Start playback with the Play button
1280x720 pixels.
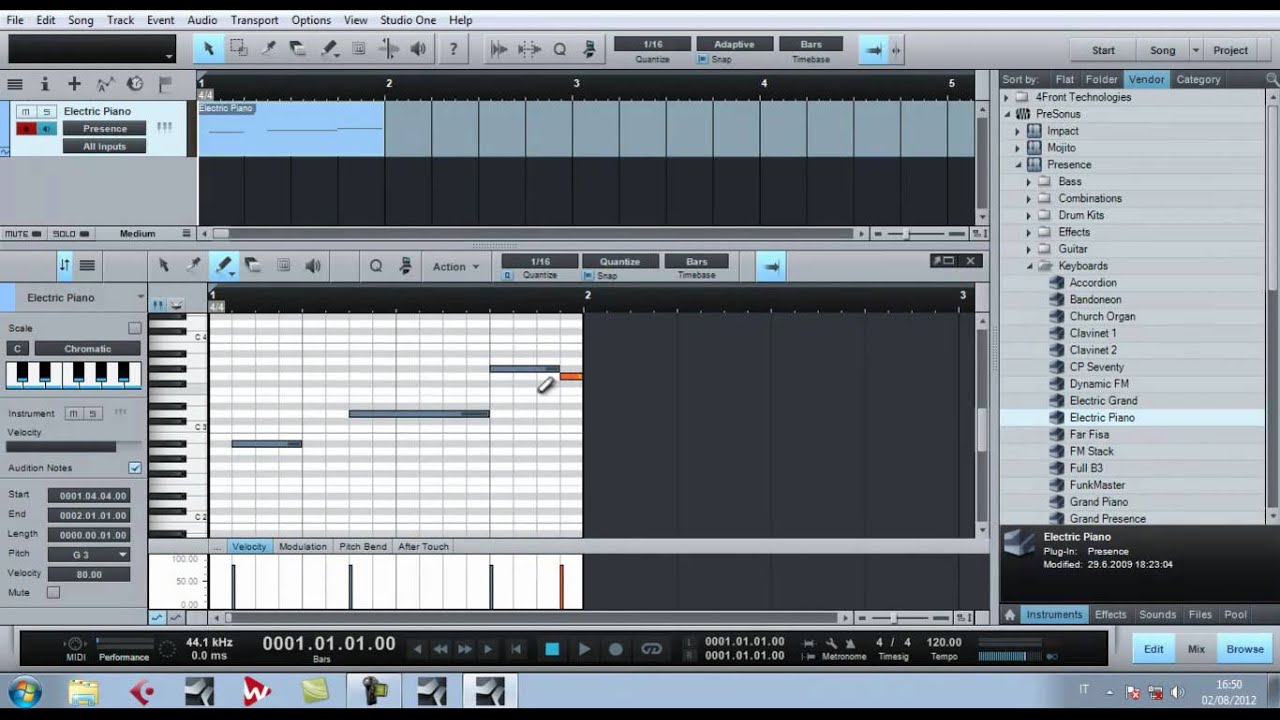pyautogui.click(x=584, y=649)
